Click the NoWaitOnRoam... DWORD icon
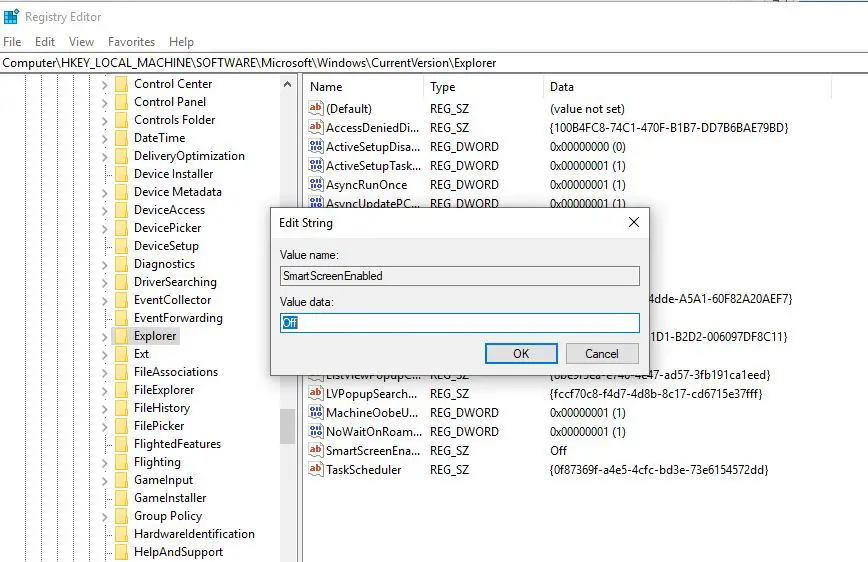This screenshot has width=868, height=562. [x=316, y=431]
